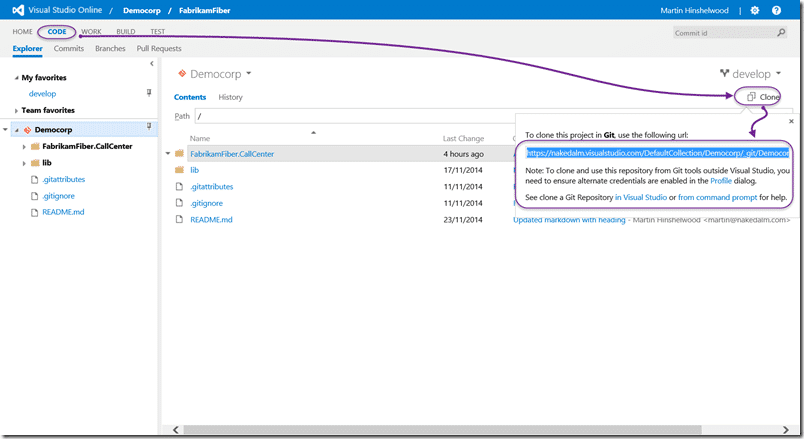Click the Democorp git repository icon in tree
The height and width of the screenshot is (439, 804).
[28, 130]
